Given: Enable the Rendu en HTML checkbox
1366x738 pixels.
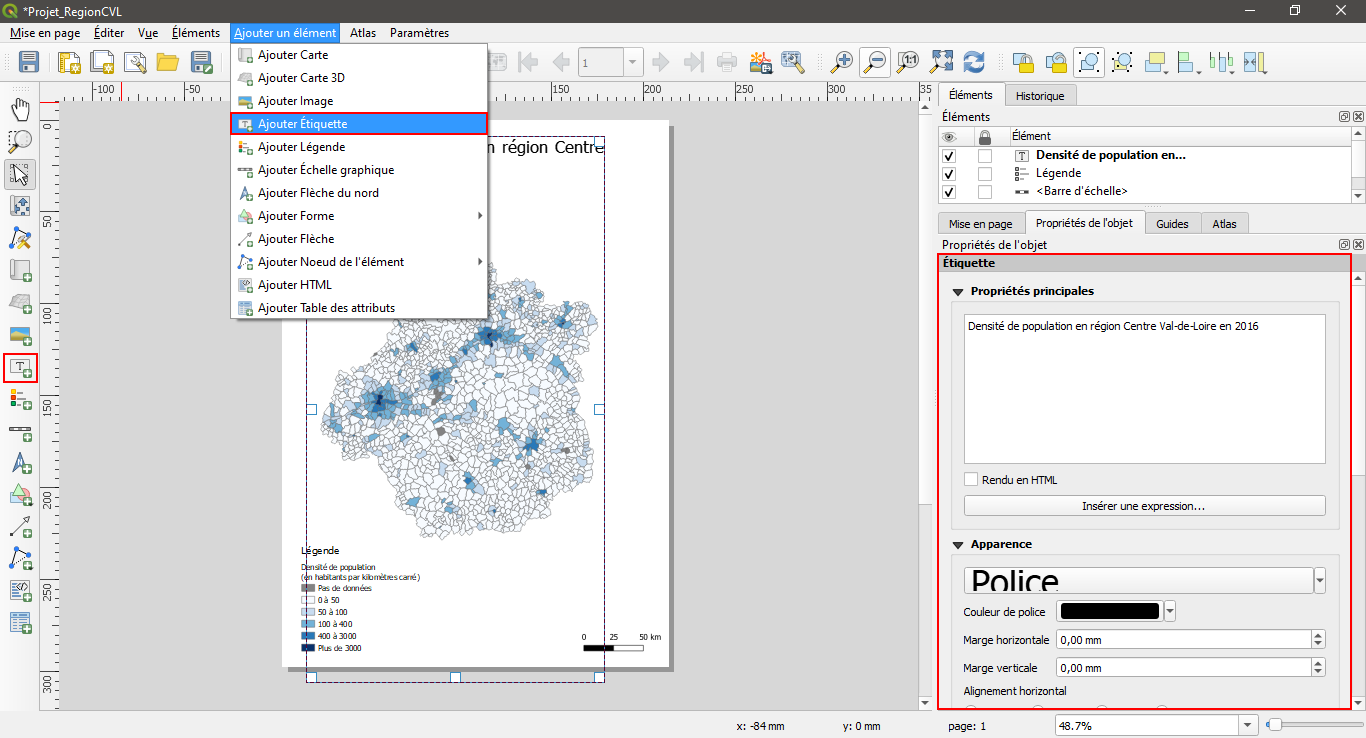Looking at the screenshot, I should pyautogui.click(x=971, y=480).
